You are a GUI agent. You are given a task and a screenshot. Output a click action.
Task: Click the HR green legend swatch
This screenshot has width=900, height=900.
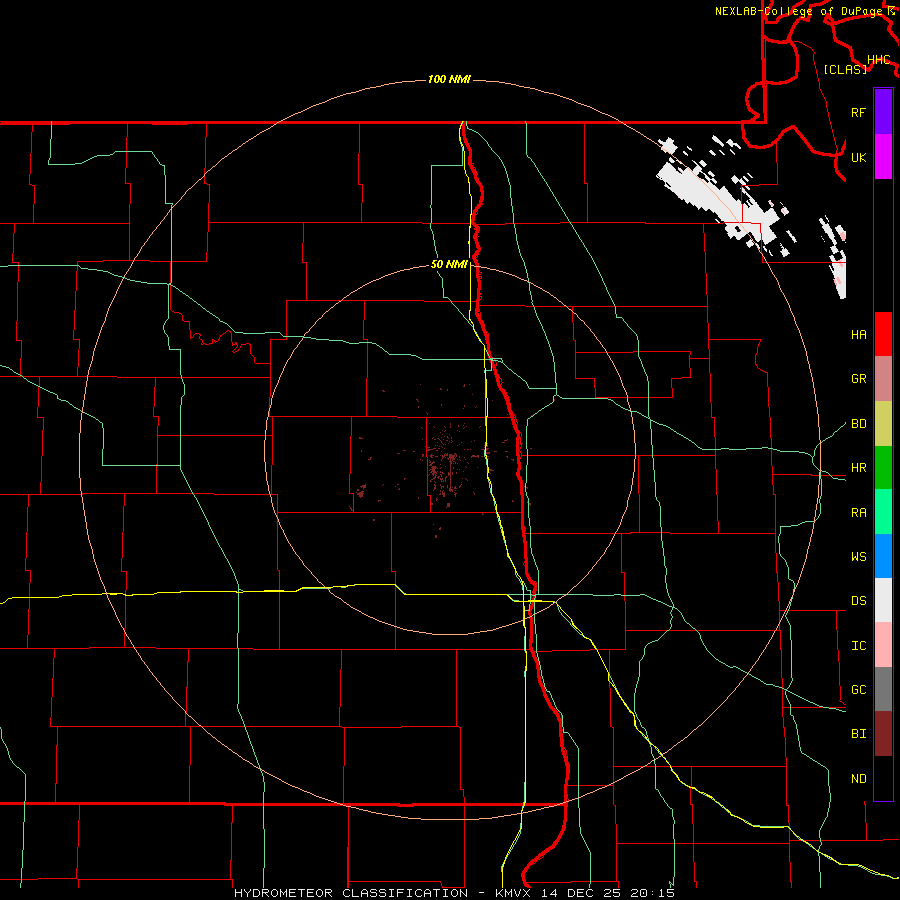(883, 467)
